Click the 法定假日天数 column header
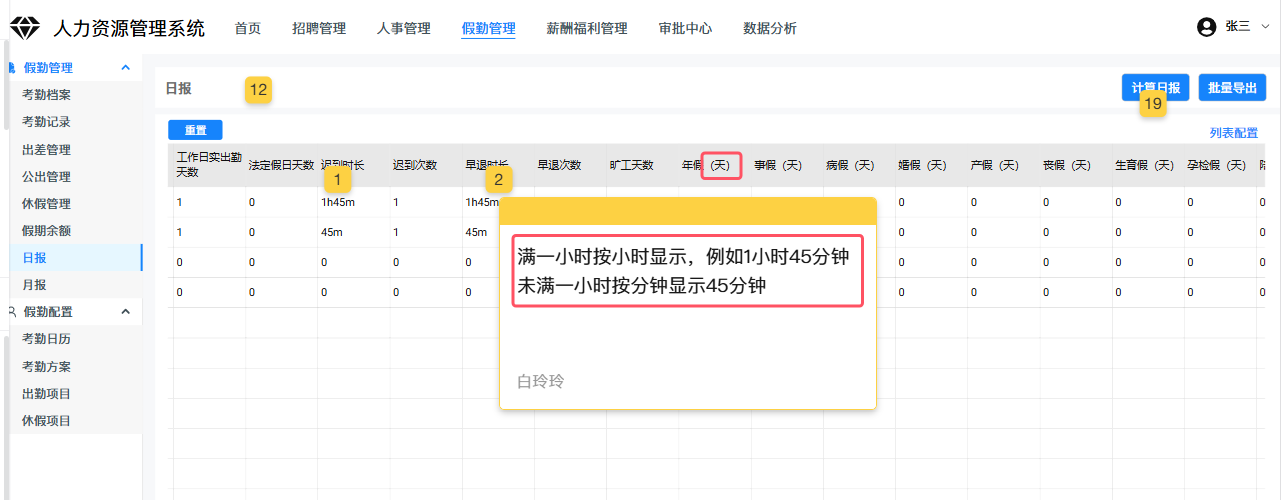Viewport: 1281px width, 500px height. 281,165
